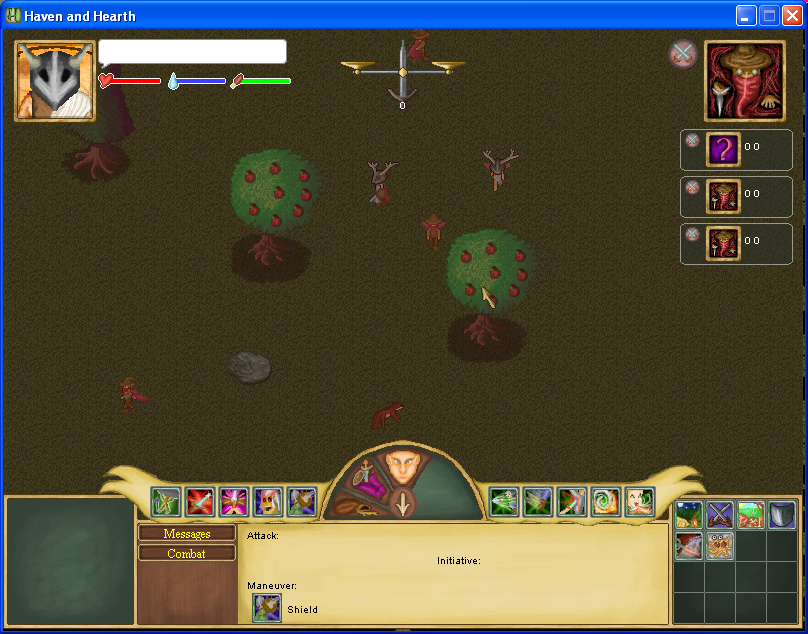The height and width of the screenshot is (634, 808).
Task: Click the "Shield" maneuver name
Action: [302, 609]
